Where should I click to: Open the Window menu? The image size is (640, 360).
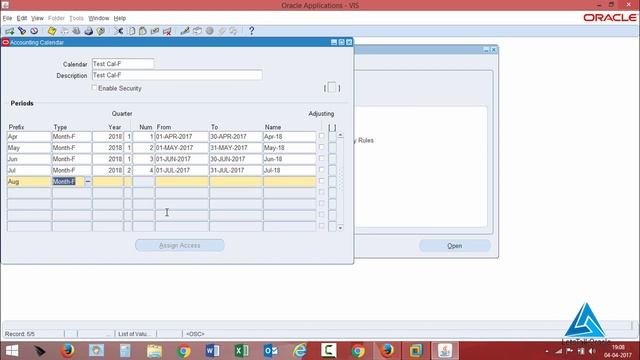(x=99, y=18)
